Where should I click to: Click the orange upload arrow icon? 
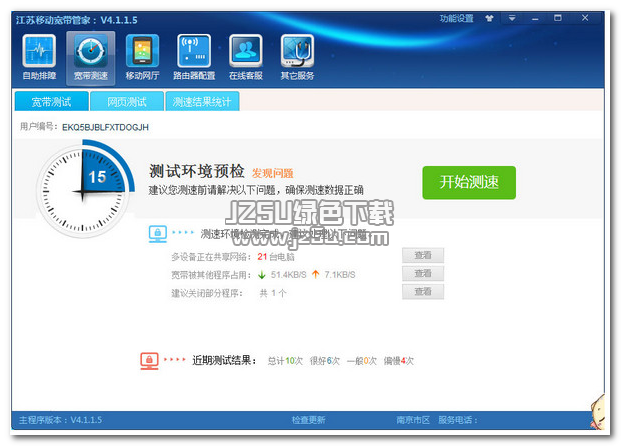coord(315,274)
